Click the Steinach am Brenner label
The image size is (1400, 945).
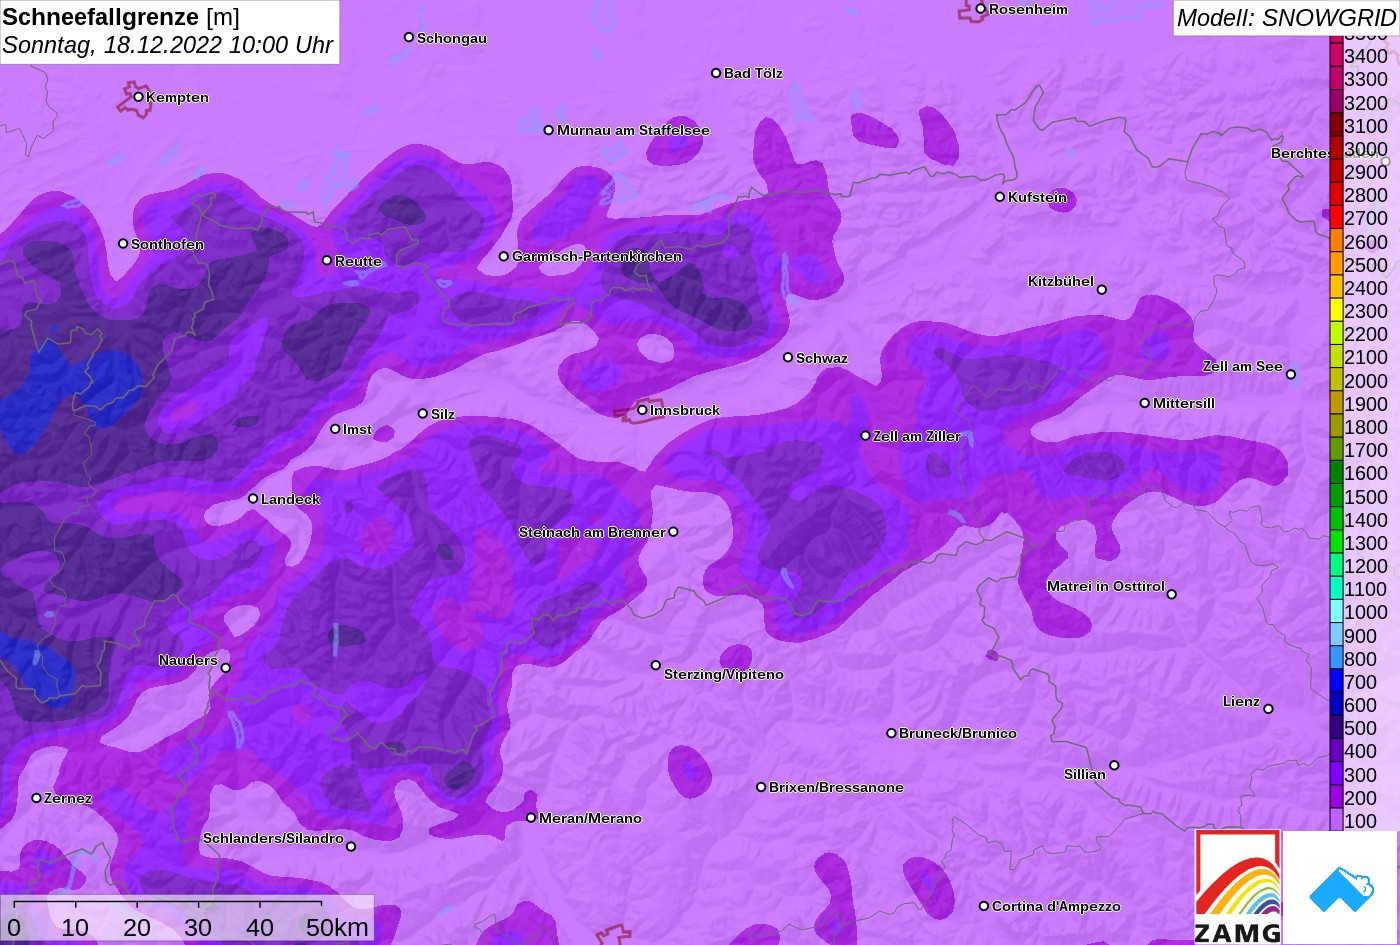click(592, 532)
